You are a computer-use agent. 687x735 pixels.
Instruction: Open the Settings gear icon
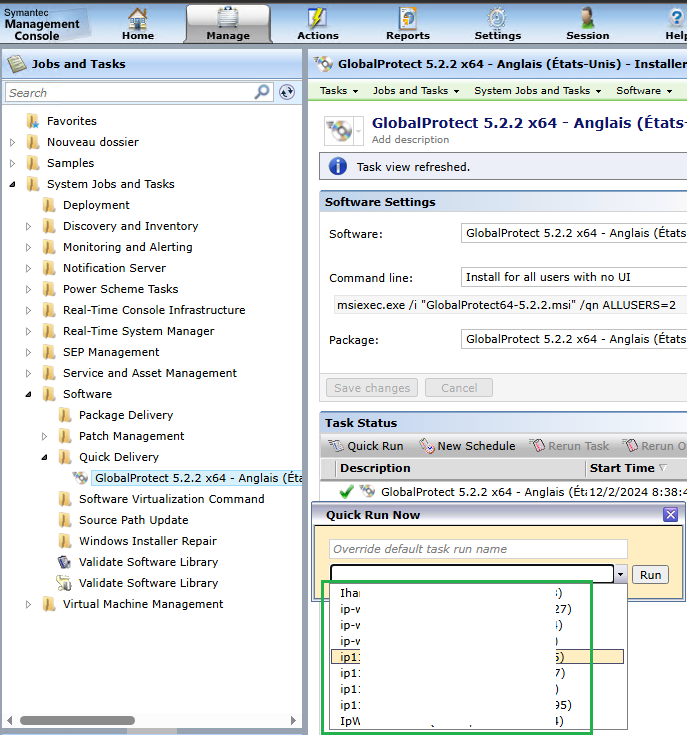tap(497, 18)
